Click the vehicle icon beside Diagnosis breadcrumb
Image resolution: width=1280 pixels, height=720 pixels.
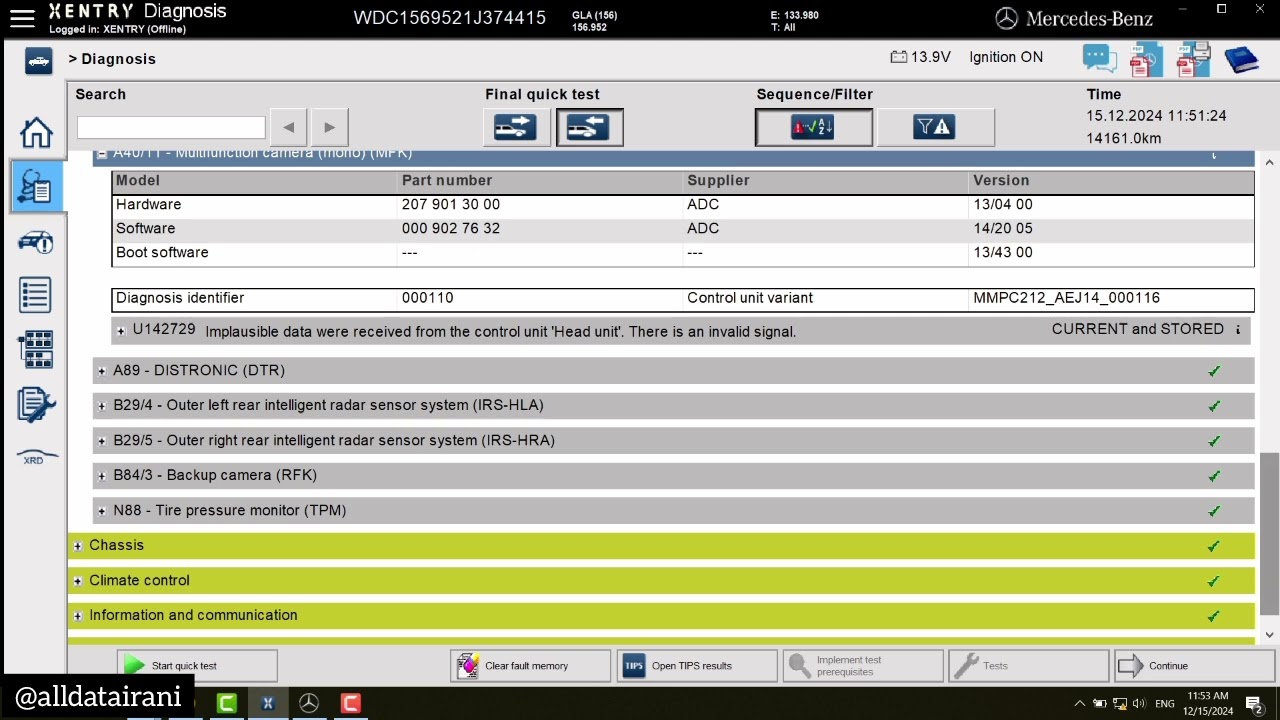(x=38, y=61)
